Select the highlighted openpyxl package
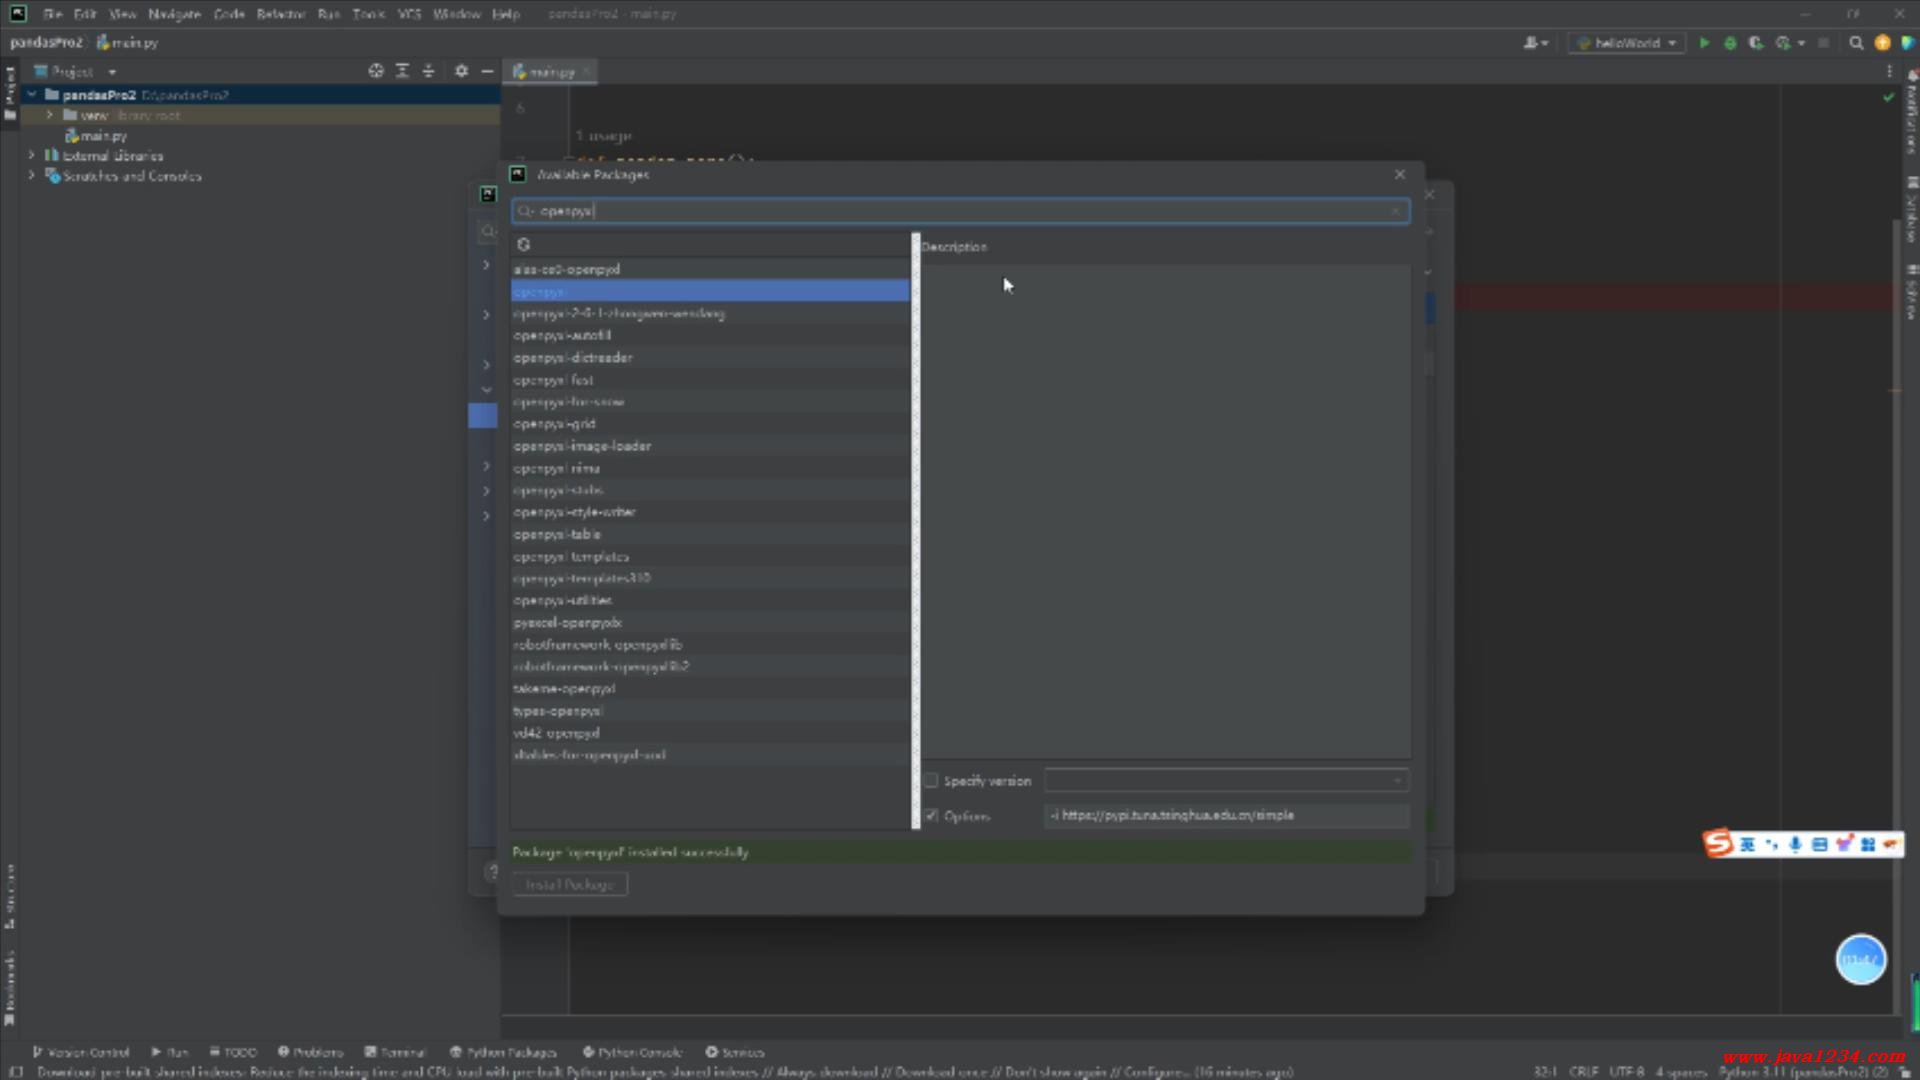Screen dimensions: 1920x1080 tap(710, 292)
